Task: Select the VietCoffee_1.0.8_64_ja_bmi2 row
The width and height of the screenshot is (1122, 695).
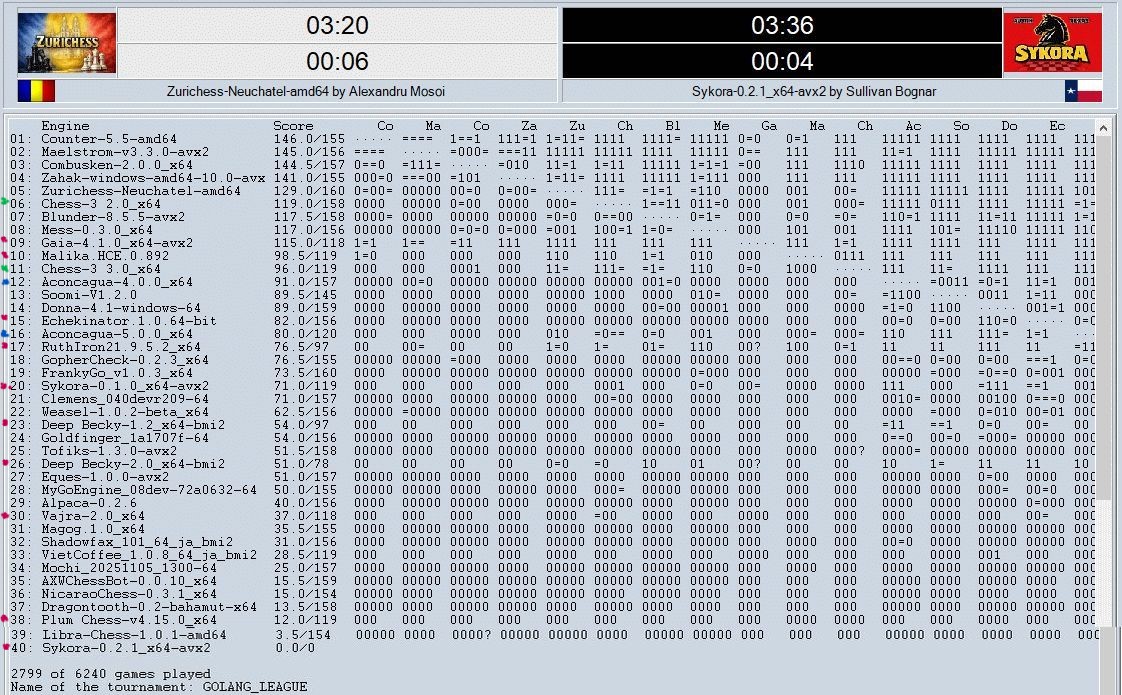Action: 552,555
